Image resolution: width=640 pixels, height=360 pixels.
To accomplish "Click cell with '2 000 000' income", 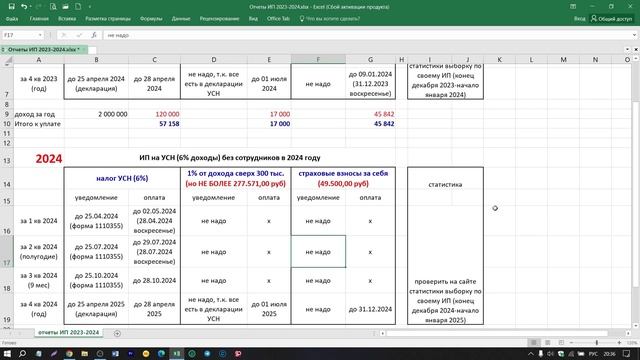I will tap(96, 114).
